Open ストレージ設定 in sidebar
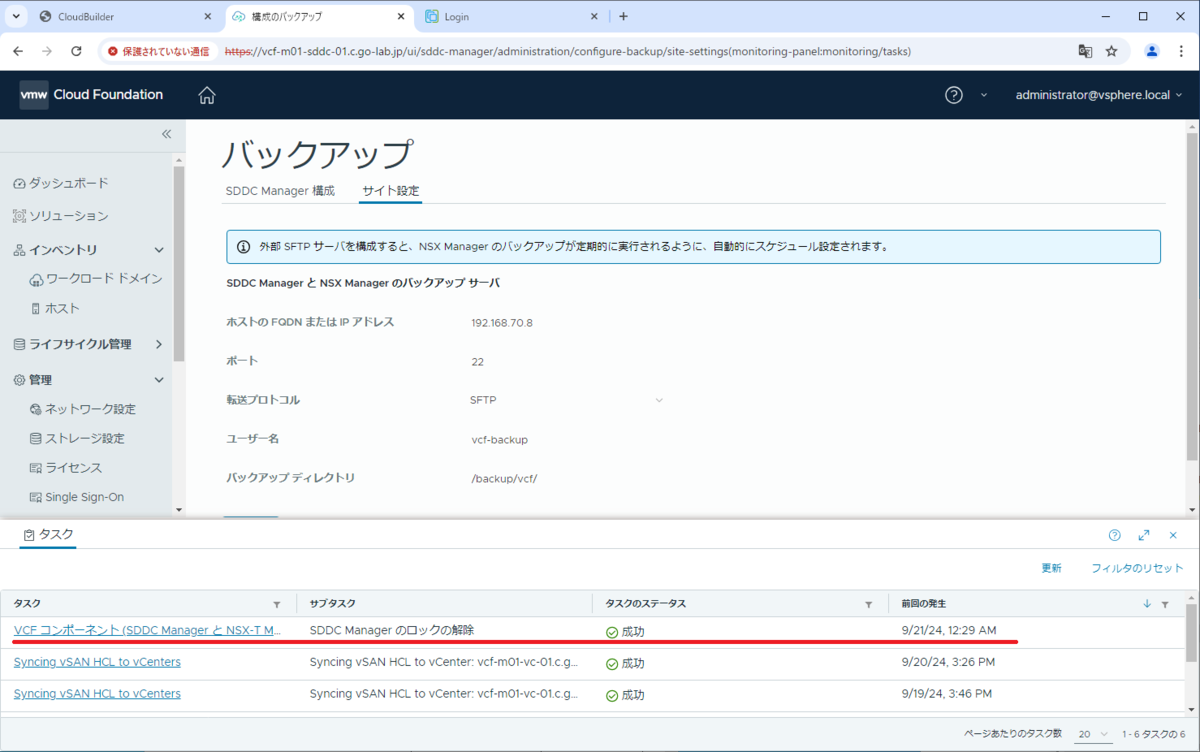 (x=77, y=438)
